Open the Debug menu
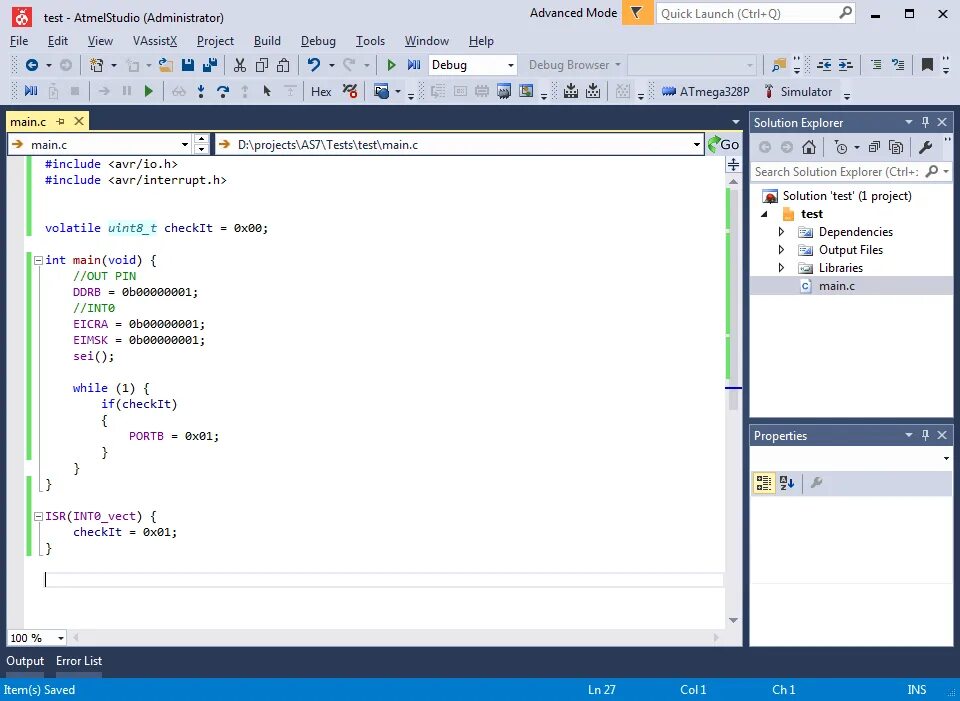Screen dimensions: 960x701 [x=318, y=41]
